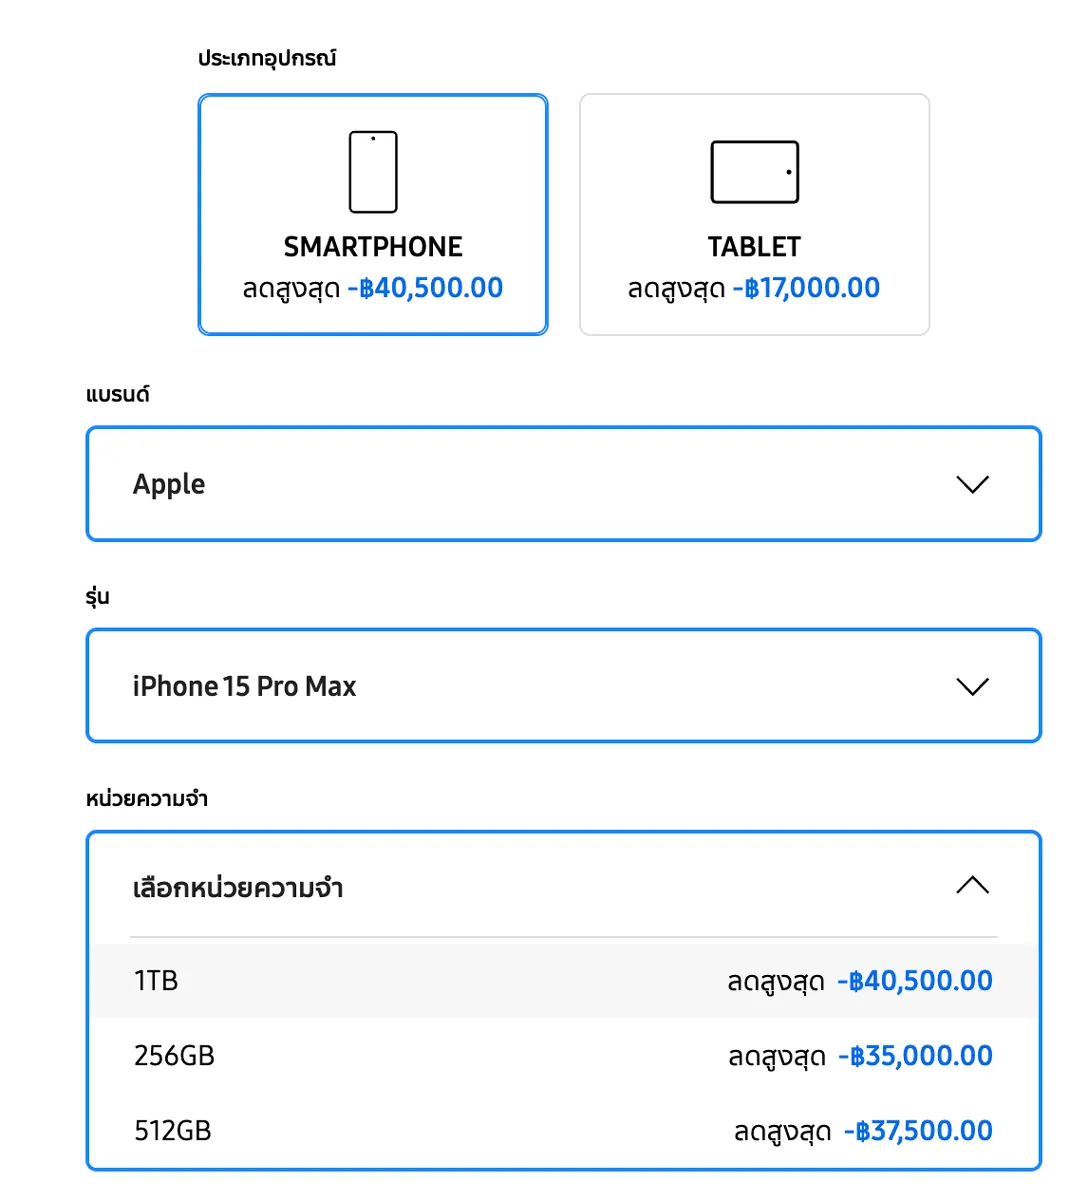Click the TABLET label text
The width and height of the screenshot is (1088, 1200).
point(755,247)
